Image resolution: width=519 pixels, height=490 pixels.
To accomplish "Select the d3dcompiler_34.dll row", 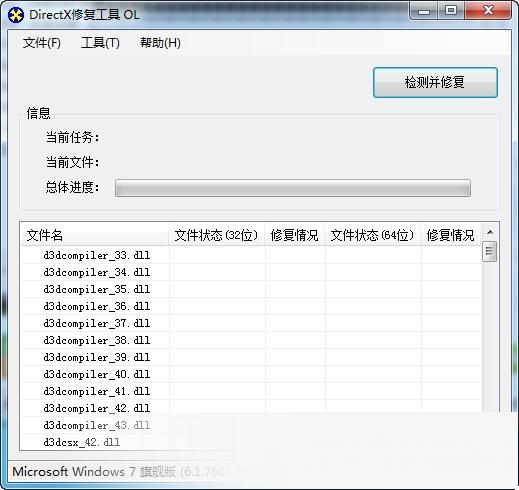I will click(251, 272).
